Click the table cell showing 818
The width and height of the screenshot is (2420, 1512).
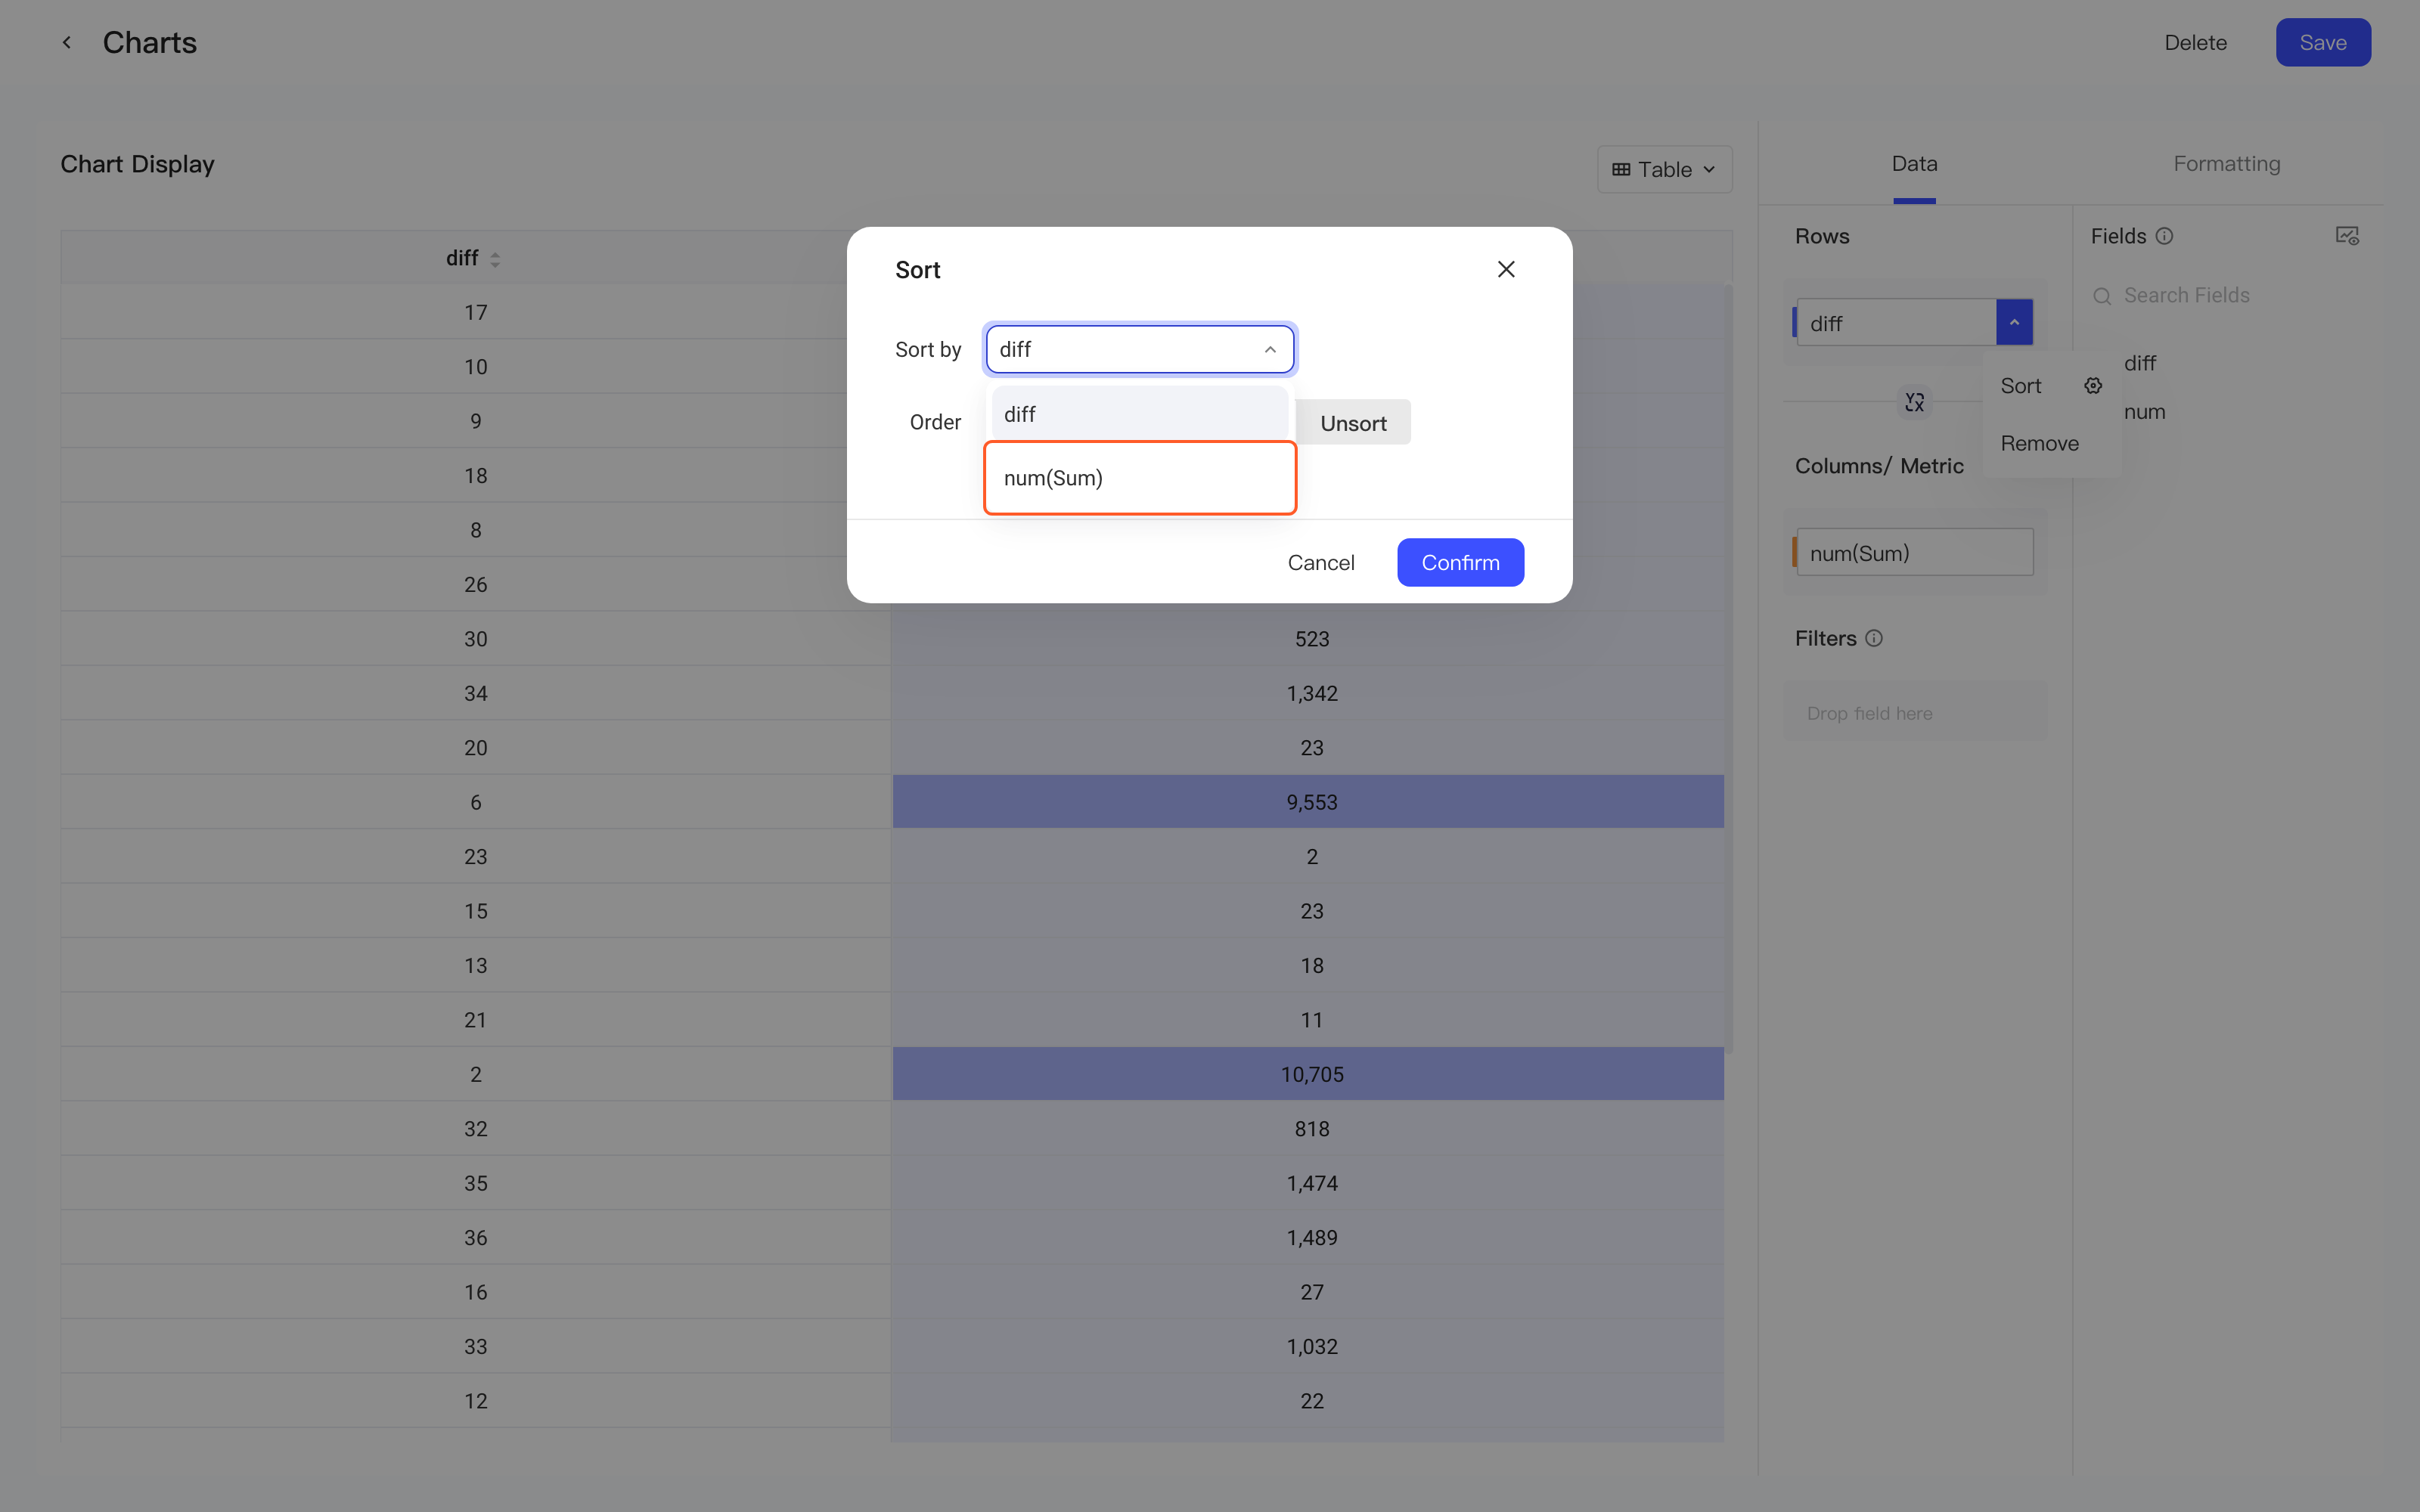[1308, 1128]
